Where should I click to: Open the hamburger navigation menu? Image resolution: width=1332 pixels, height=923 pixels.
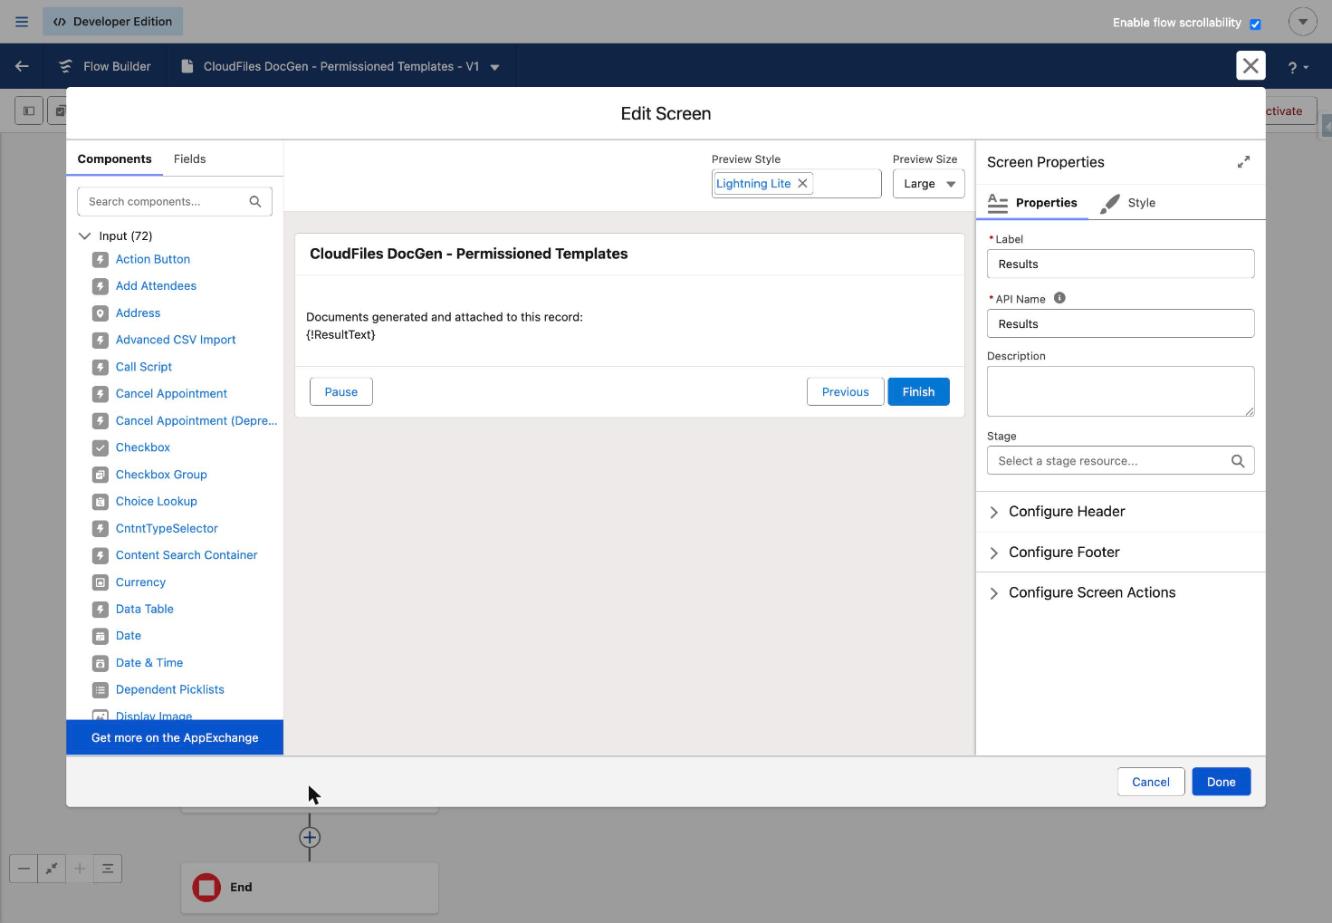pos(21,21)
